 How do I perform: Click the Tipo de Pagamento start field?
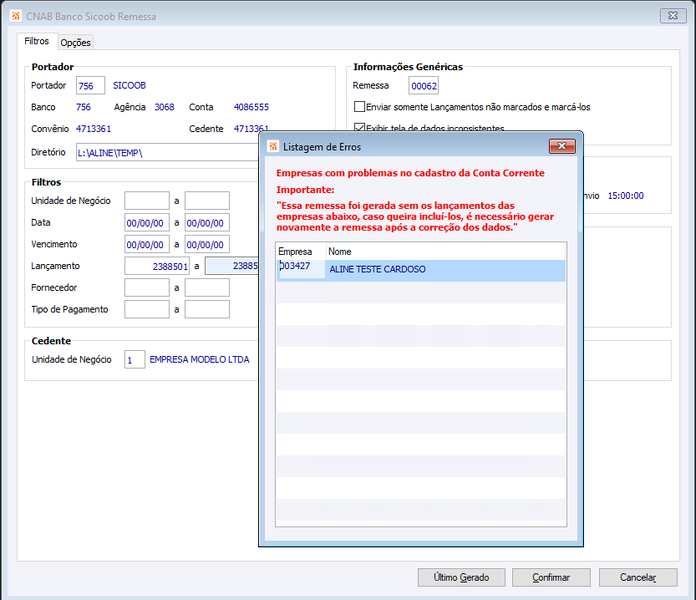[x=147, y=309]
